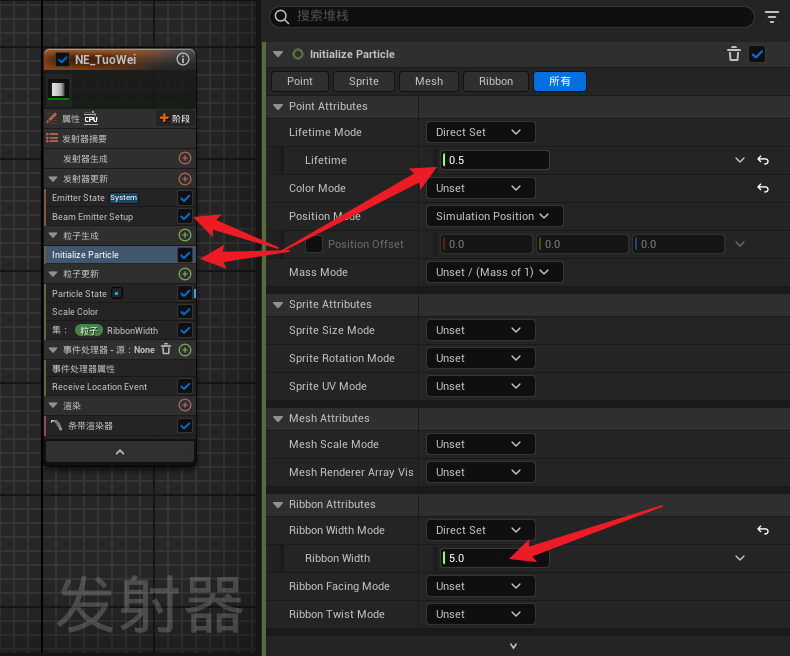Click the green ring icon beside Initialize Particle title
Image resolution: width=790 pixels, height=656 pixels.
pyautogui.click(x=298, y=54)
